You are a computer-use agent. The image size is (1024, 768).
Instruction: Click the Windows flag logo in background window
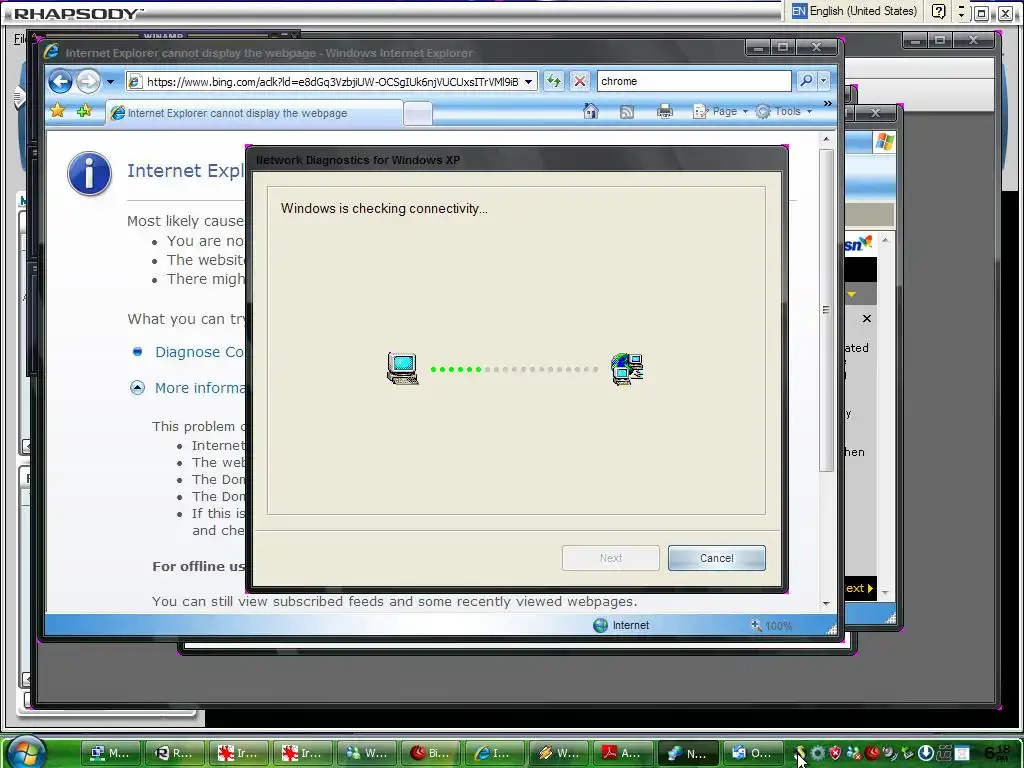[884, 142]
